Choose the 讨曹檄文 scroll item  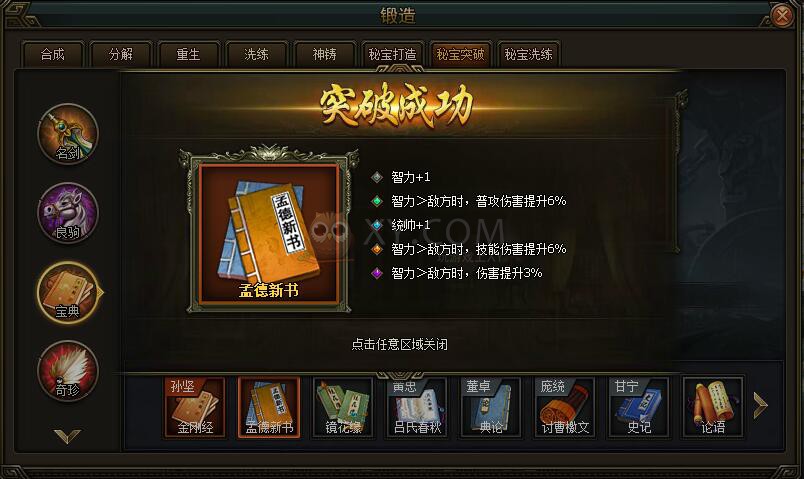coord(565,407)
